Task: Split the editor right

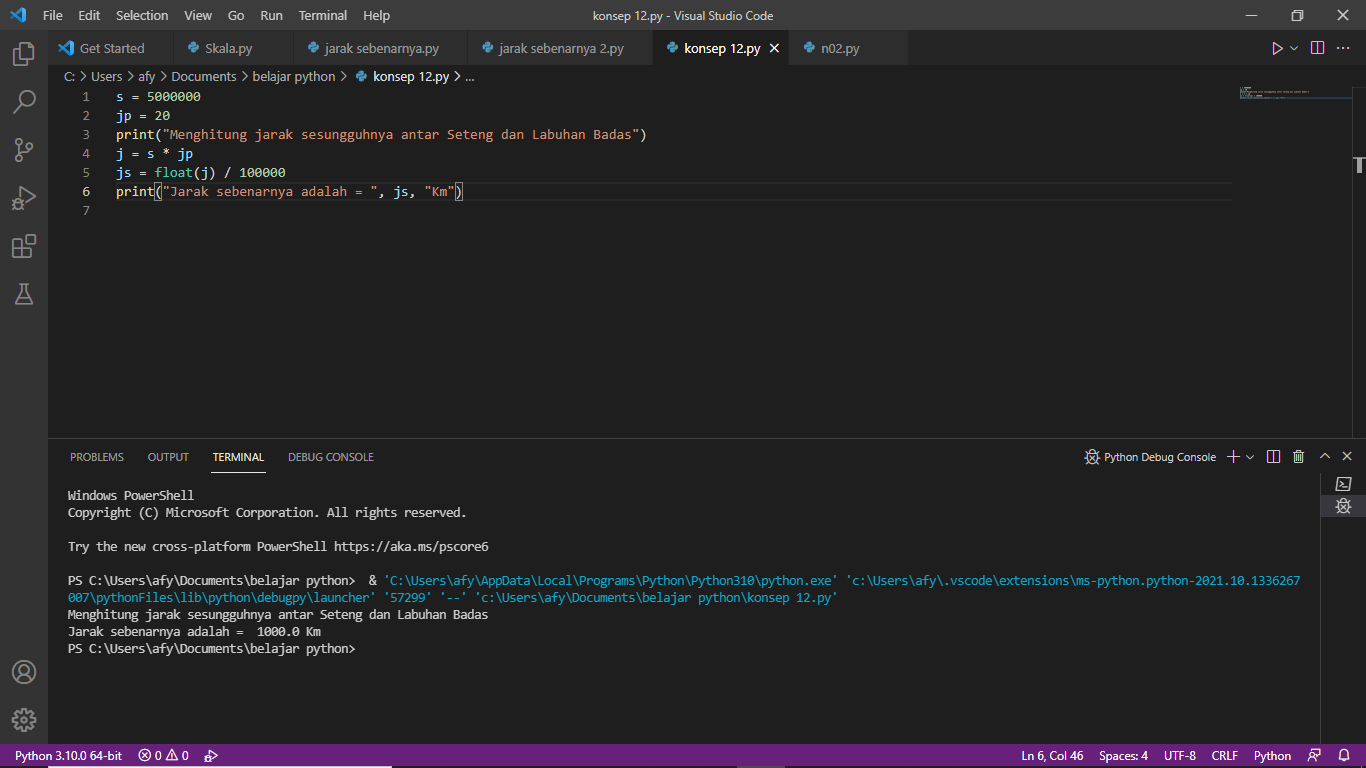Action: click(x=1317, y=48)
